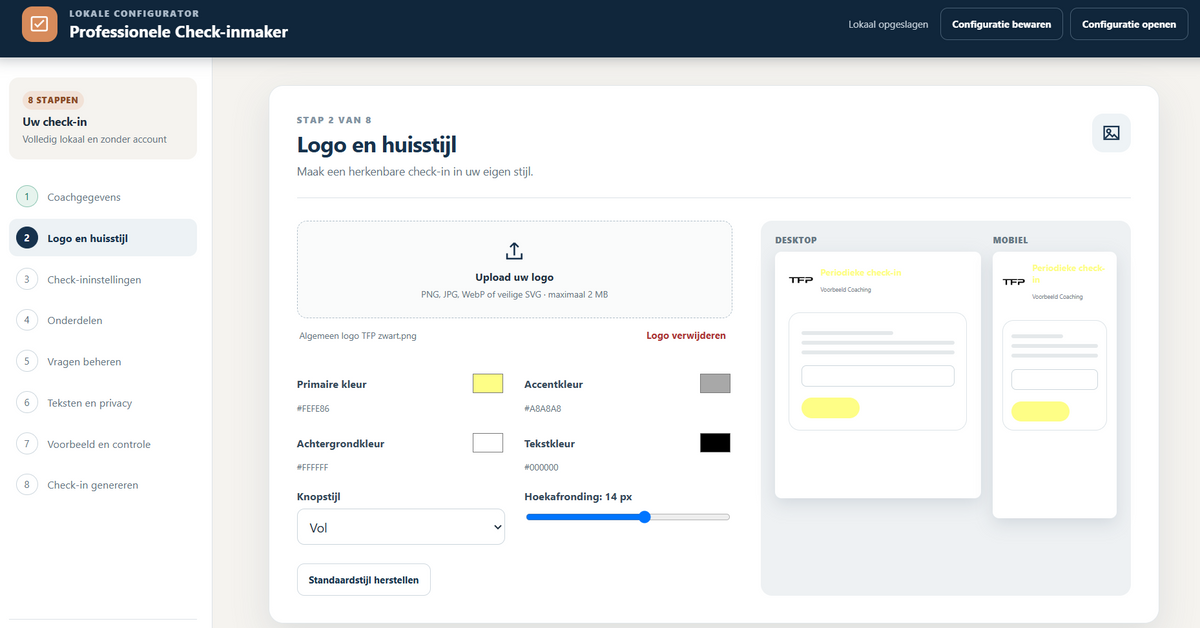1200x628 pixels.
Task: Click the #000000 hex value
Action: pos(541,467)
